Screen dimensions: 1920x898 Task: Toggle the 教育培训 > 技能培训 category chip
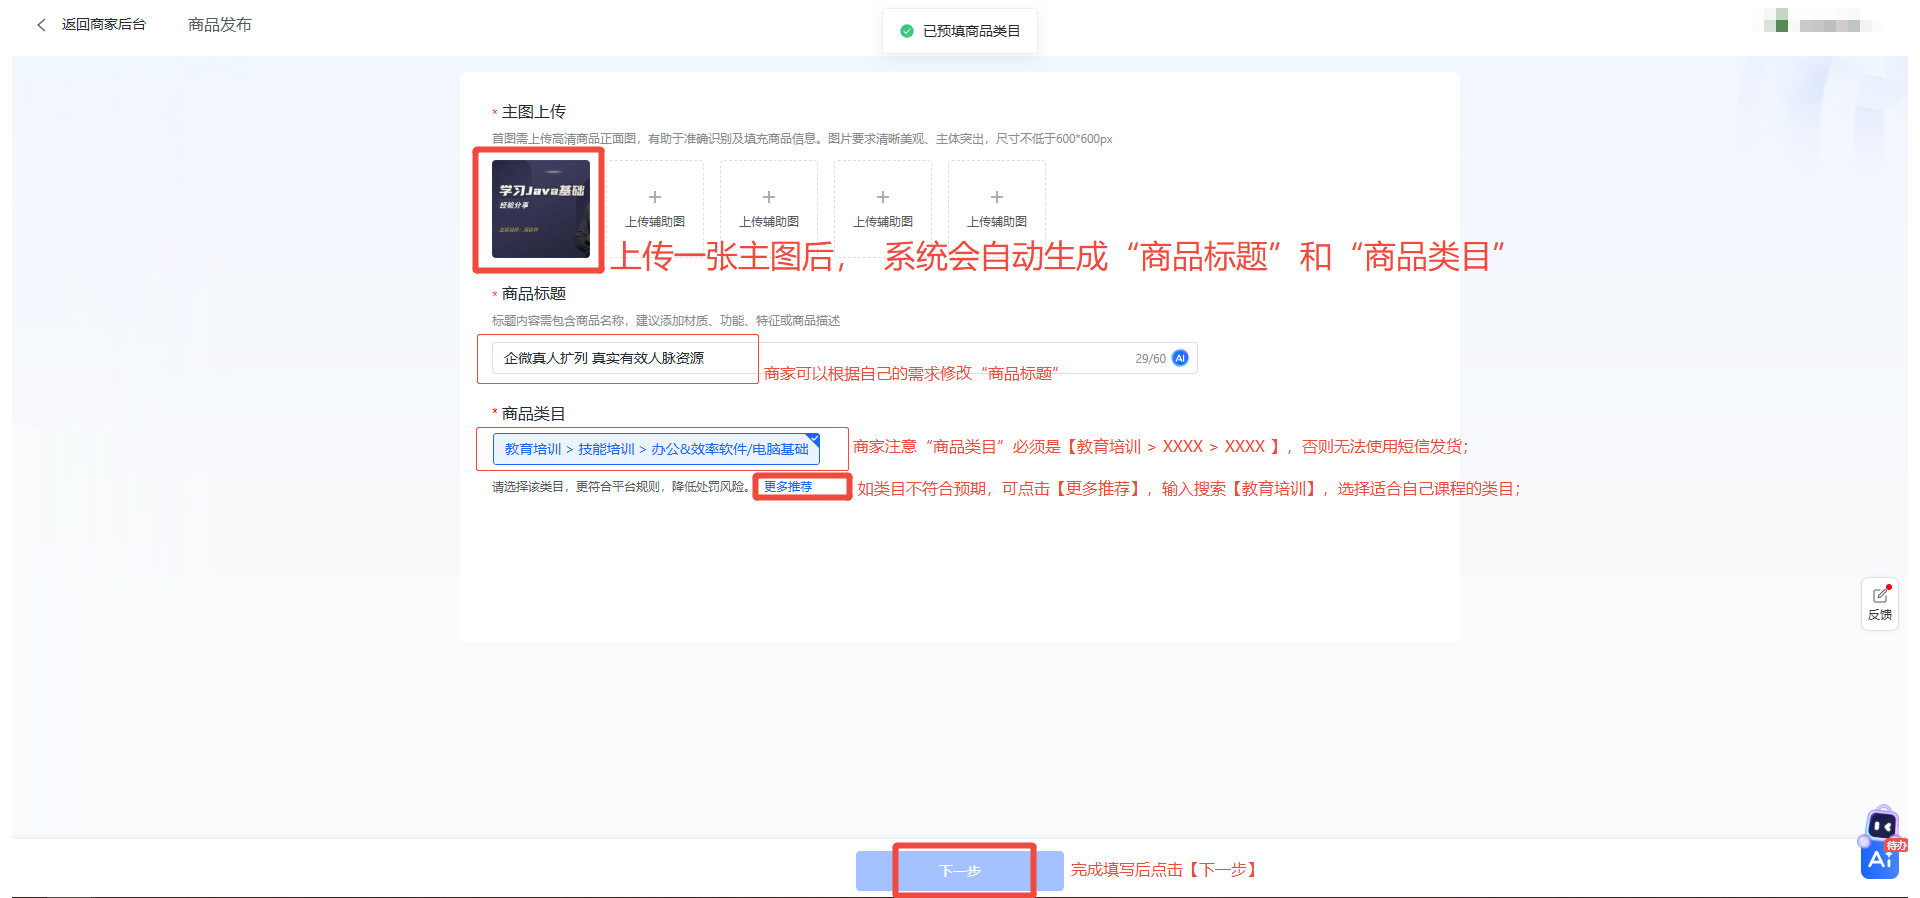coord(656,449)
